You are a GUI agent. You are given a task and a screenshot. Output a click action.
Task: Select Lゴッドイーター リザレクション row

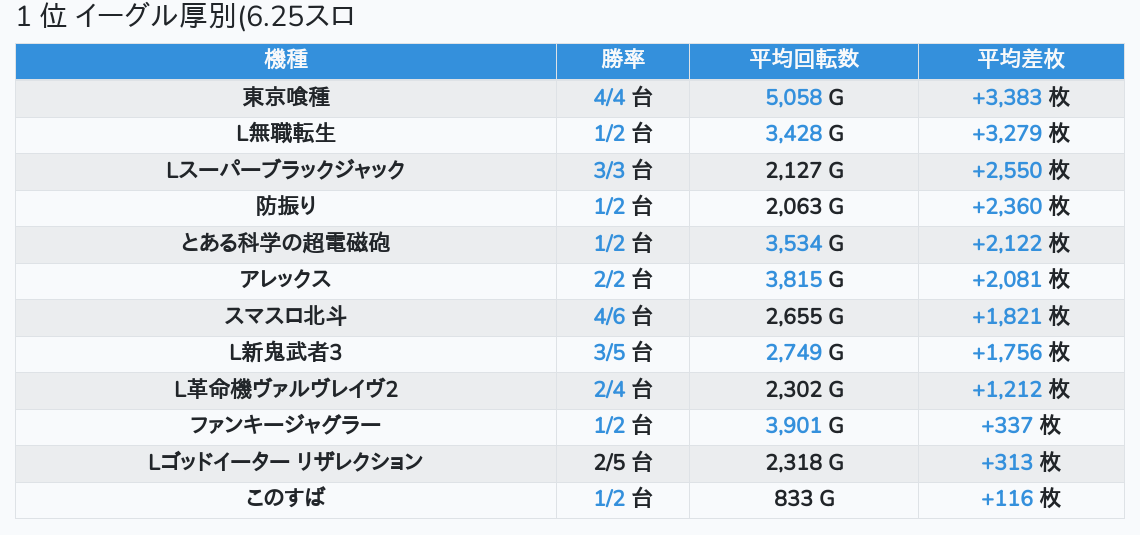tap(570, 463)
